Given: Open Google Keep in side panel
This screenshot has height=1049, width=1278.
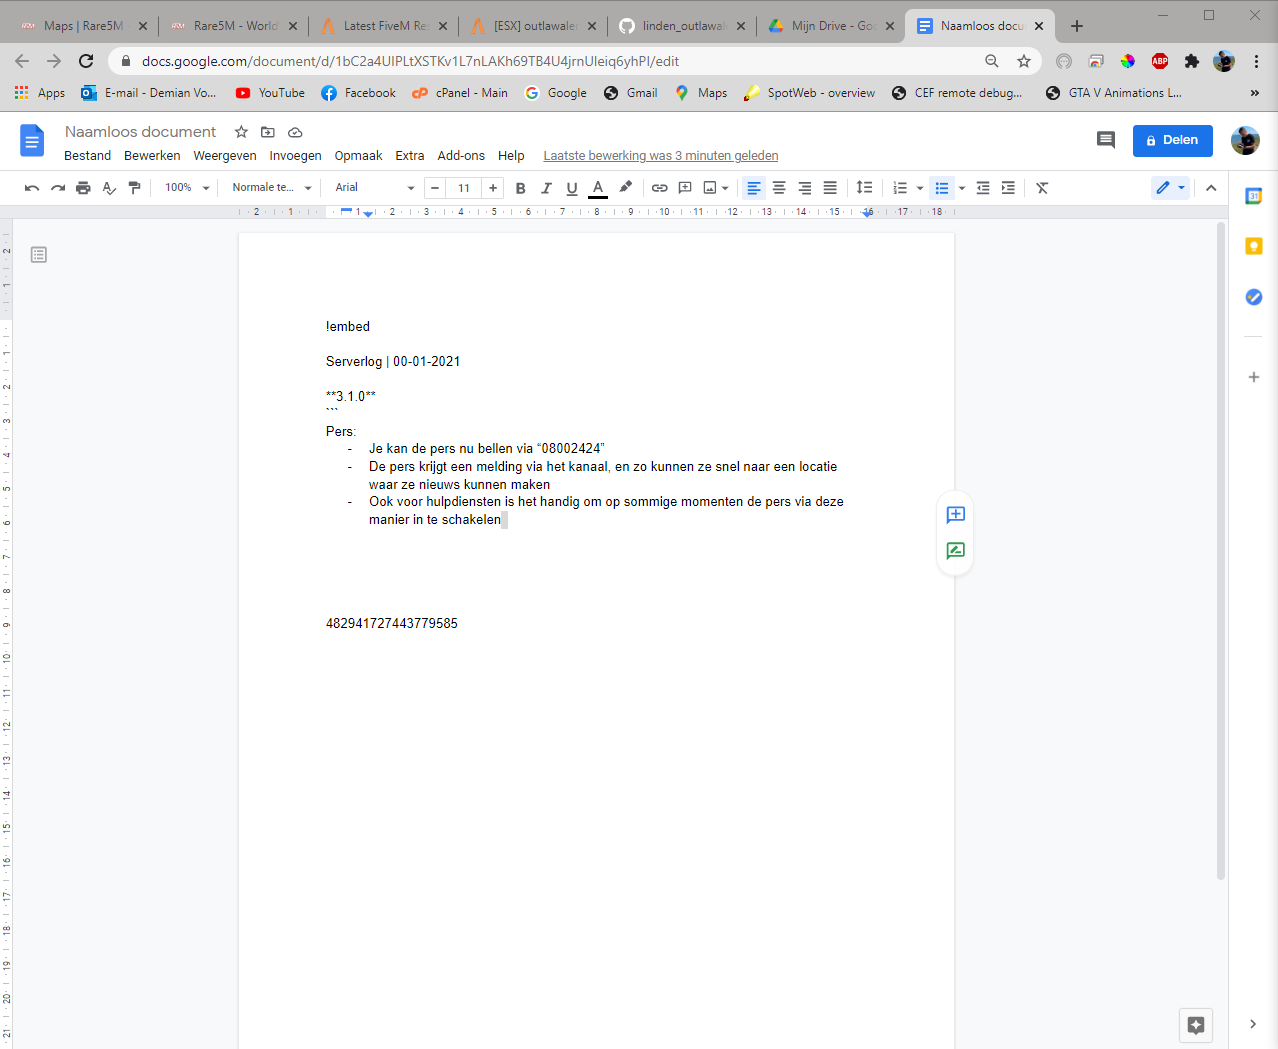Looking at the screenshot, I should (1253, 246).
